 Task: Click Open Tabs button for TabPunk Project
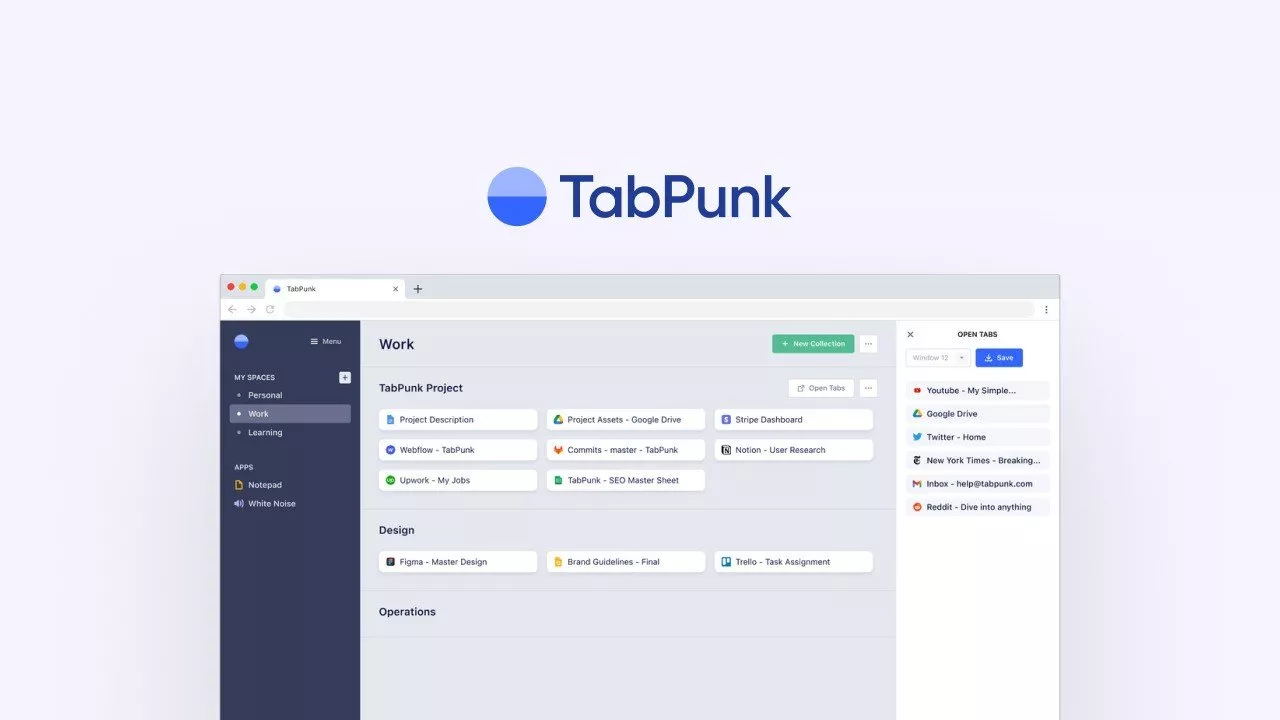point(821,388)
